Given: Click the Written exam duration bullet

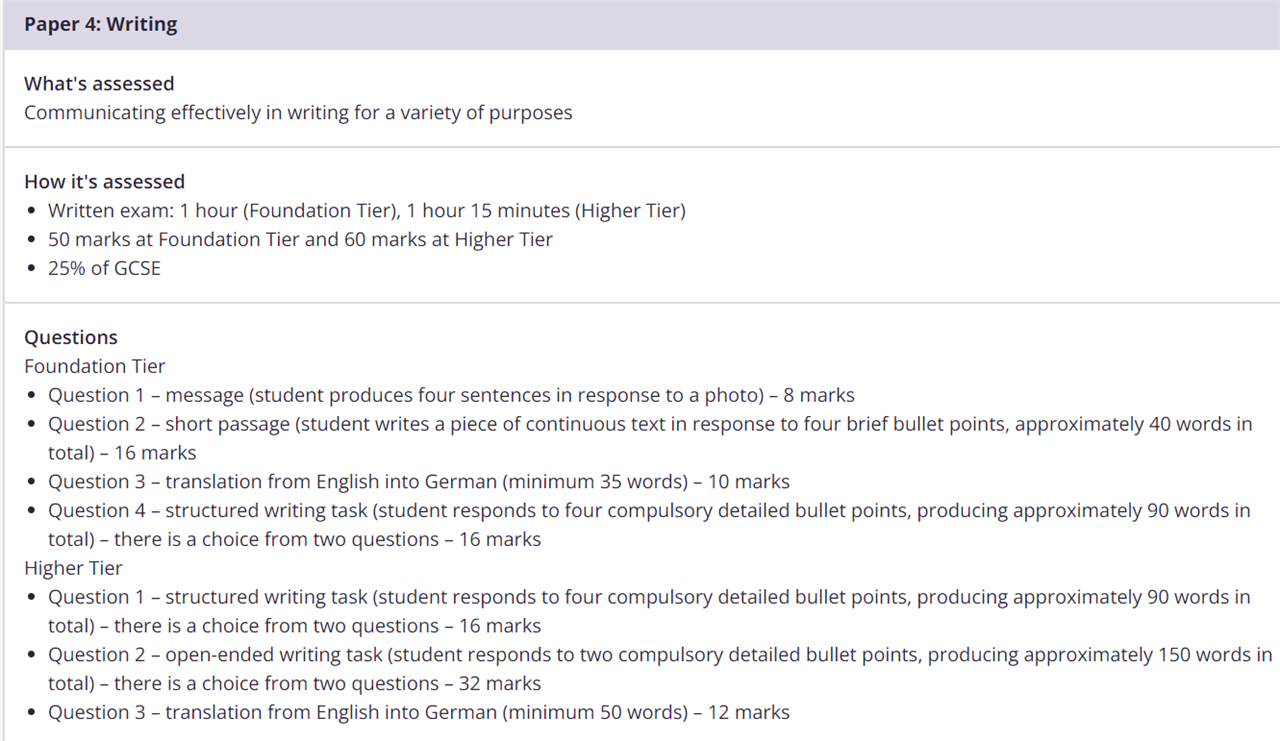Looking at the screenshot, I should [x=367, y=211].
